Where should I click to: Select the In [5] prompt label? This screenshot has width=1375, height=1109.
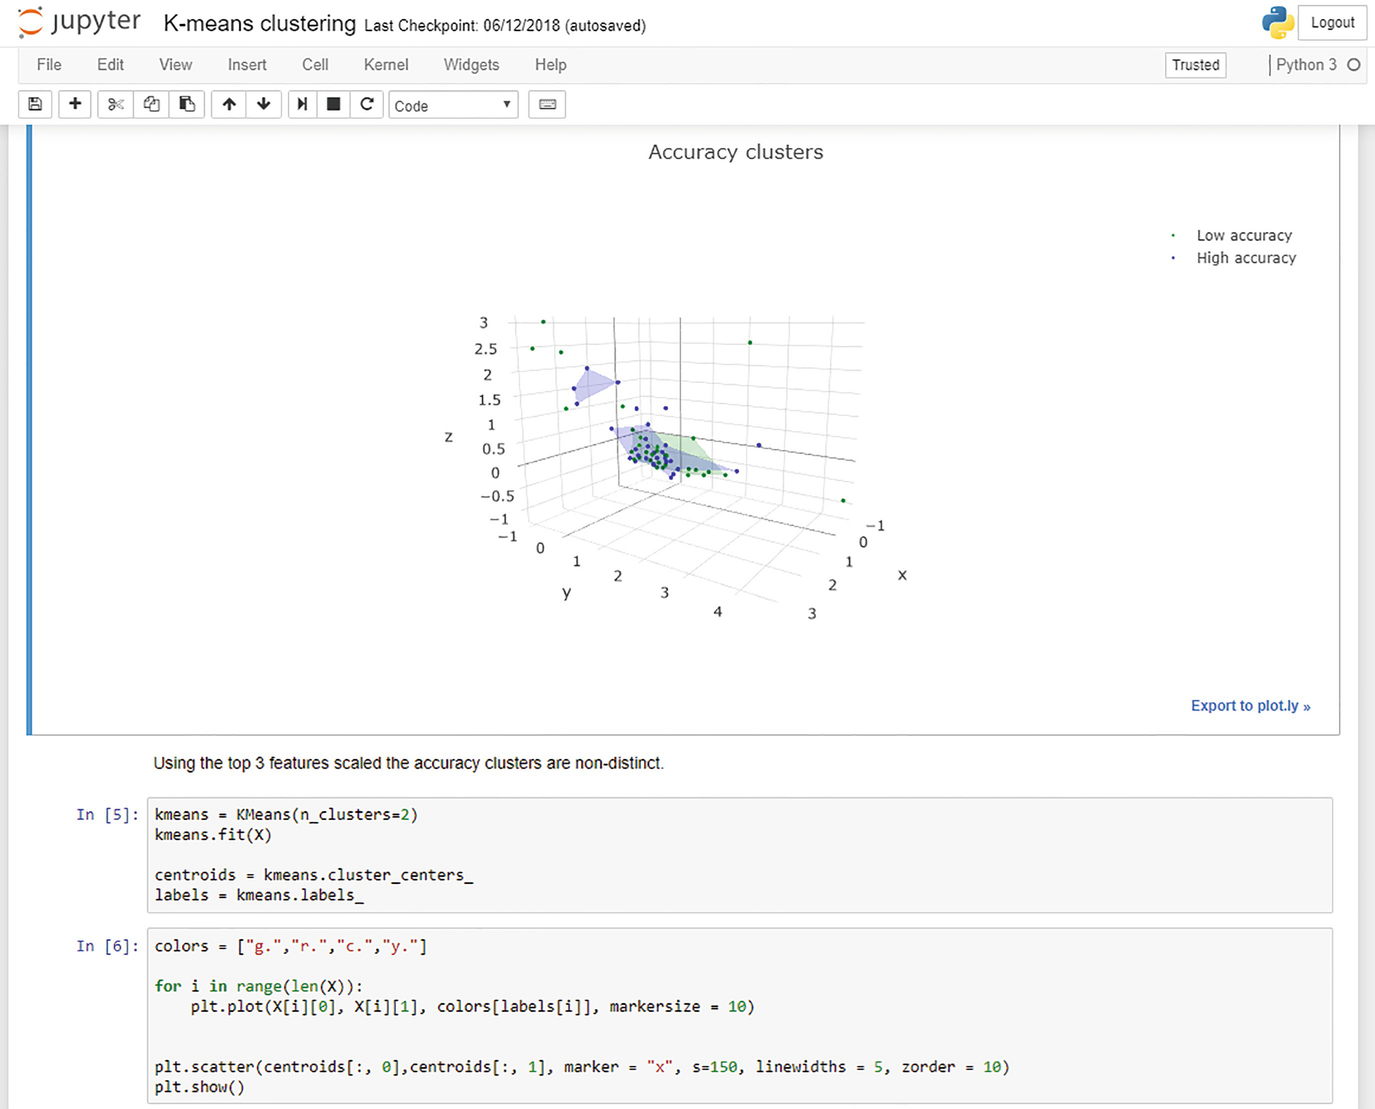[108, 815]
